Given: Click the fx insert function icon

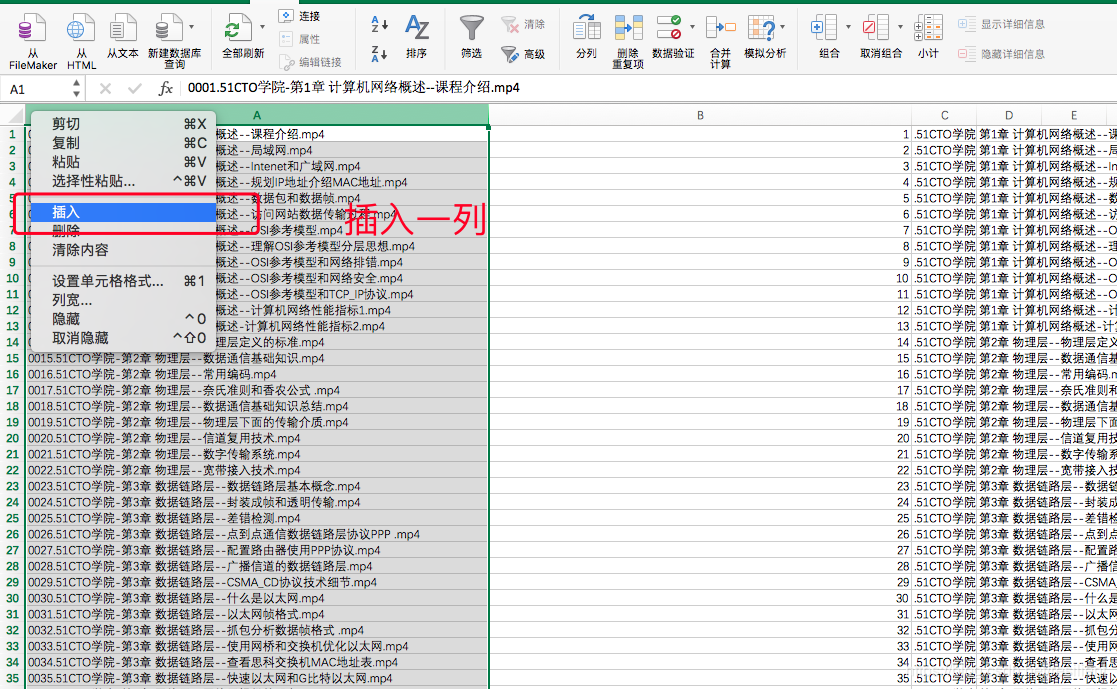Looking at the screenshot, I should tap(165, 88).
